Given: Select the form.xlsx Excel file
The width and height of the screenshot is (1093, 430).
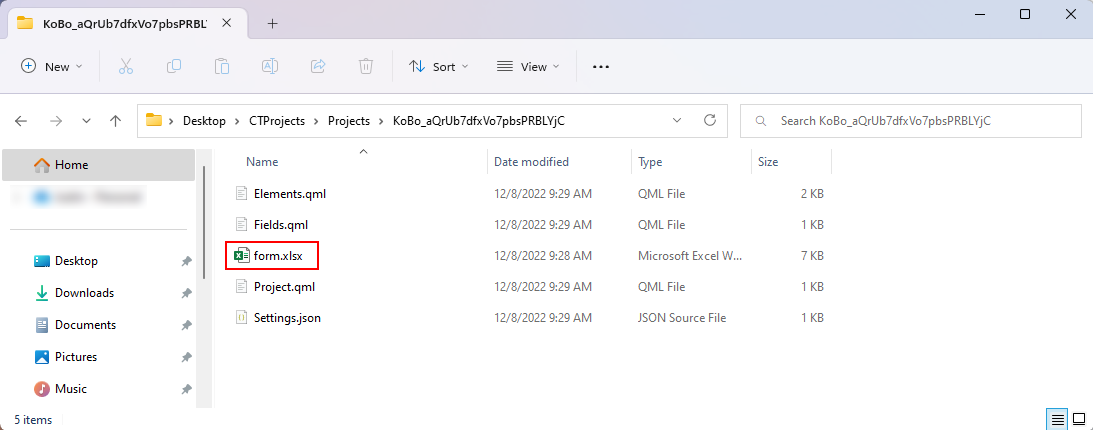Looking at the screenshot, I should tap(278, 255).
